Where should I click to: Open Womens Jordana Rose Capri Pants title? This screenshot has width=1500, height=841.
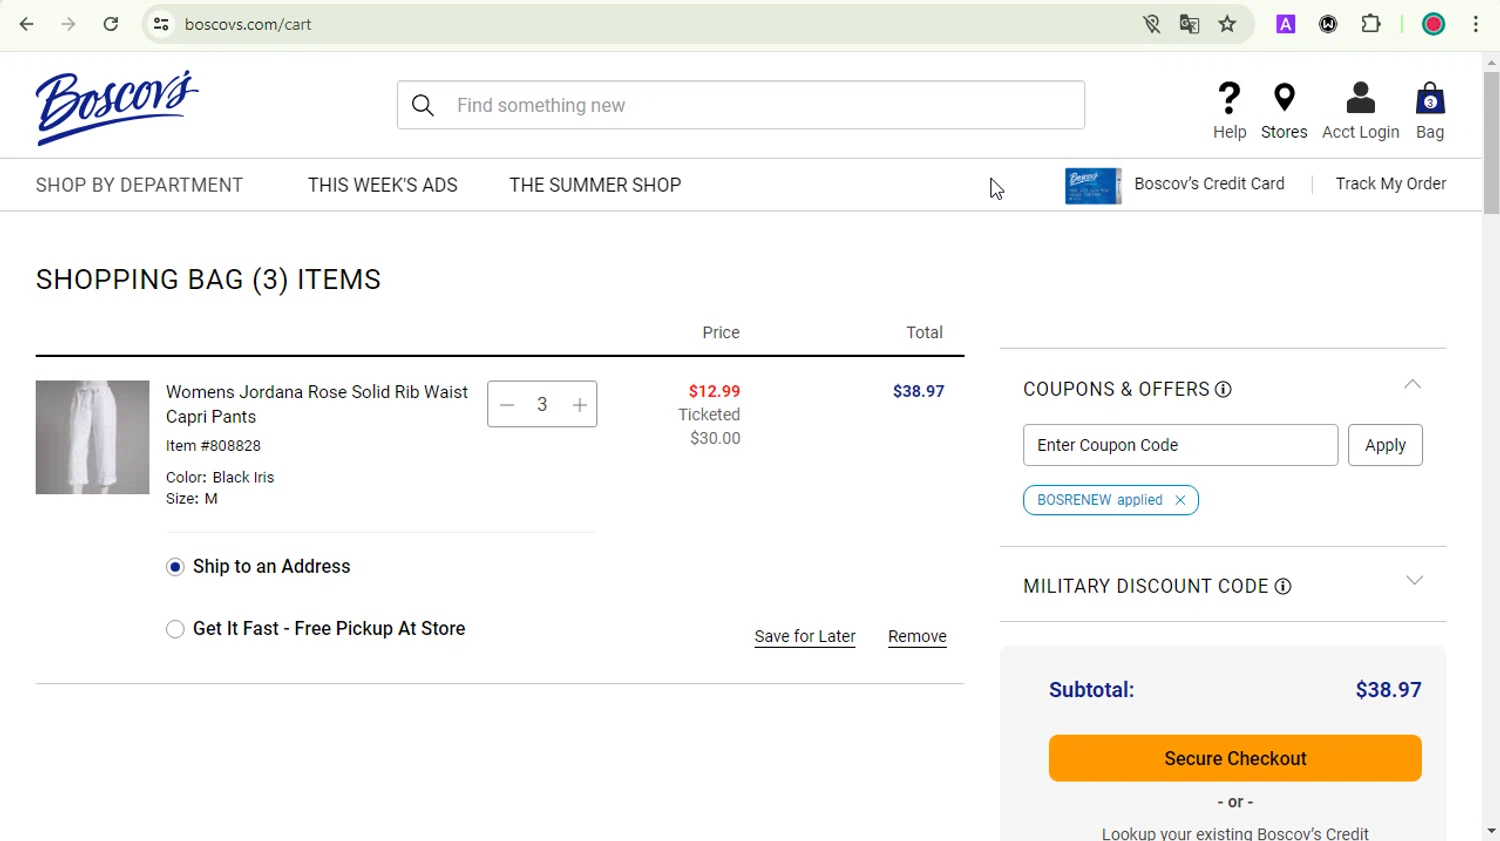pos(316,404)
